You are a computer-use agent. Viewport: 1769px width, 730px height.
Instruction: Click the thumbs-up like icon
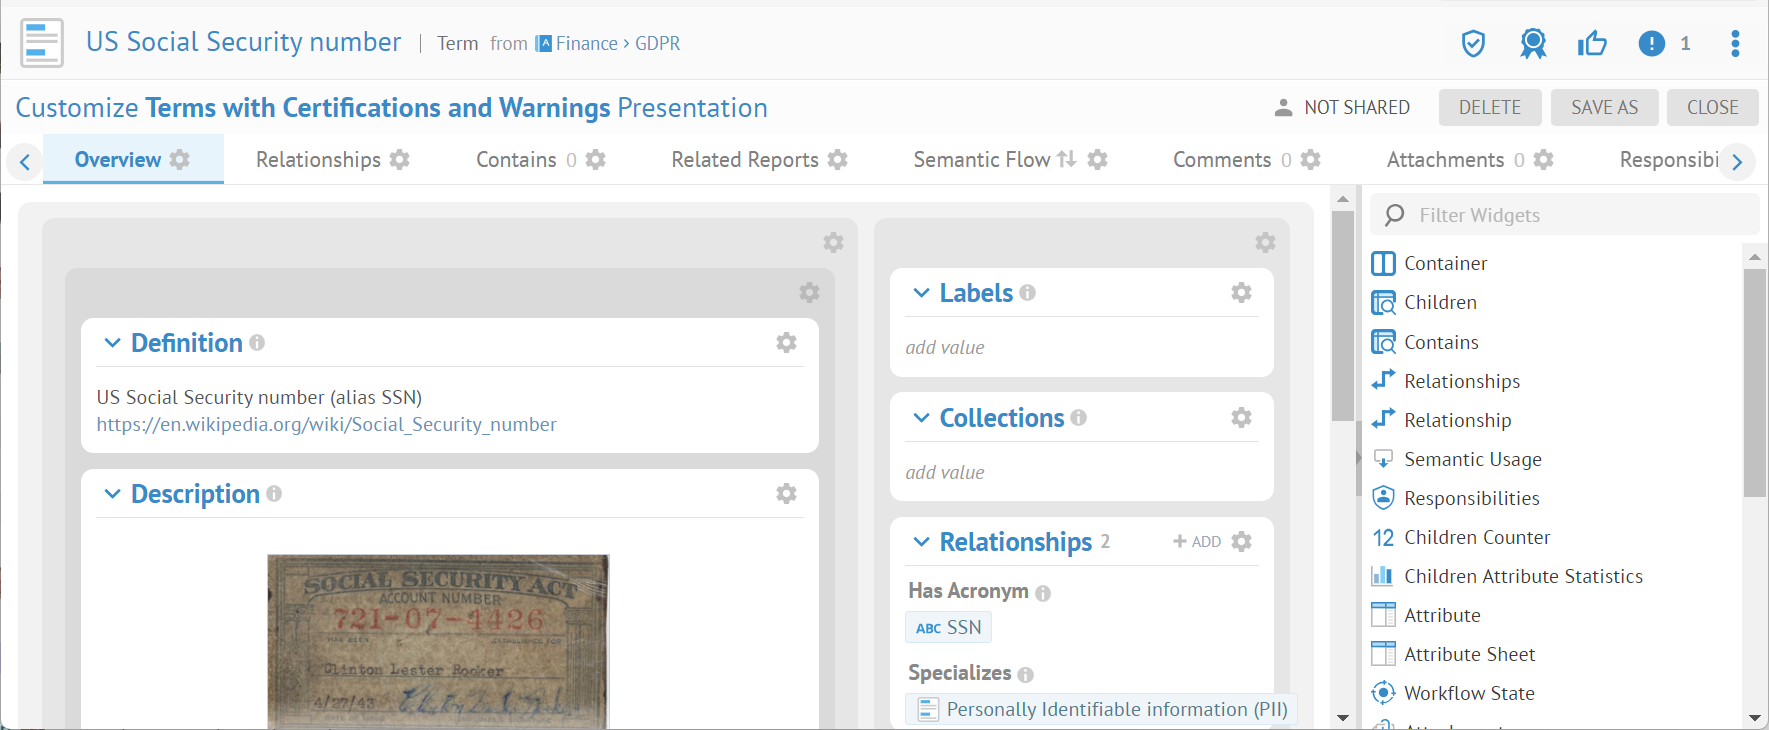click(x=1592, y=43)
